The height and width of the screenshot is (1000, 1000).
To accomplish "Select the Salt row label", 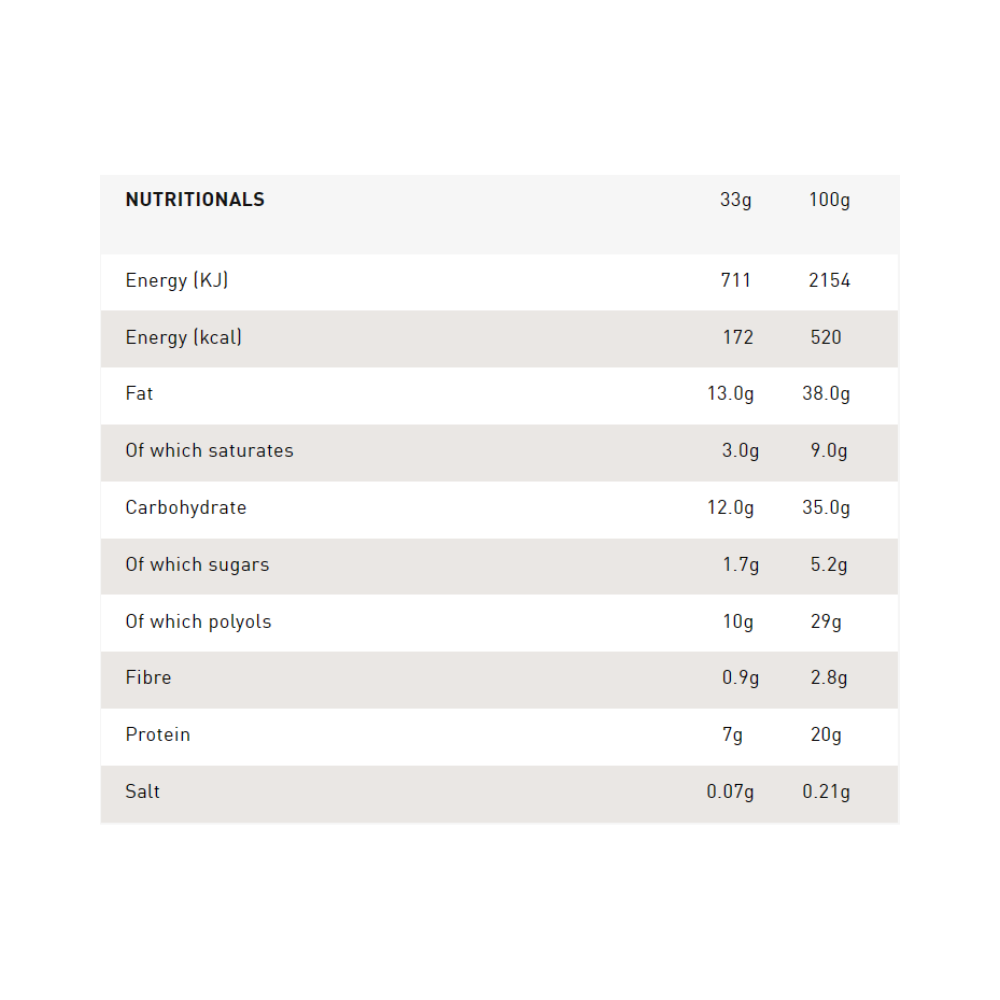I will tap(143, 792).
